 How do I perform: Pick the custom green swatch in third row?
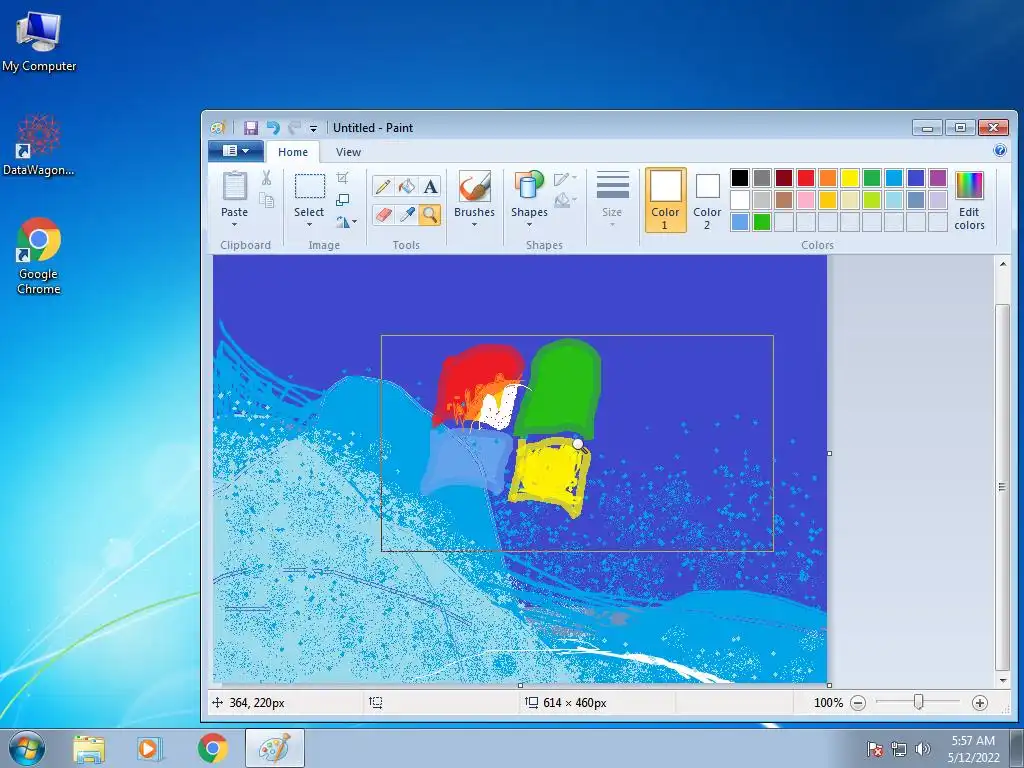[761, 222]
